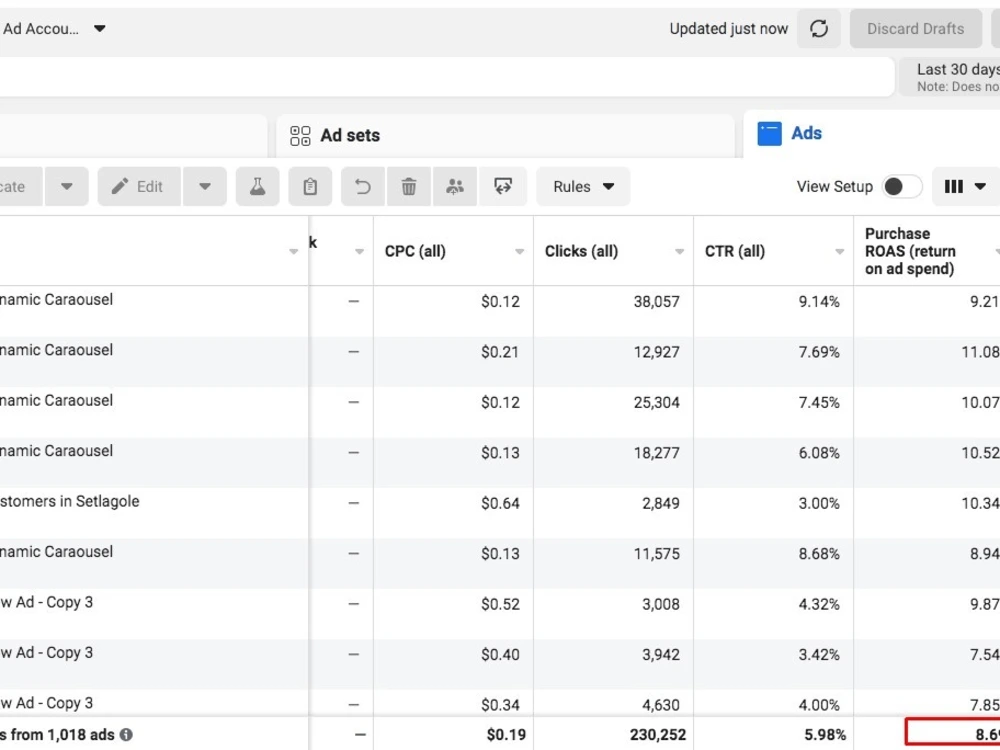Click the audience people icon
This screenshot has width=1000, height=750.
click(455, 187)
